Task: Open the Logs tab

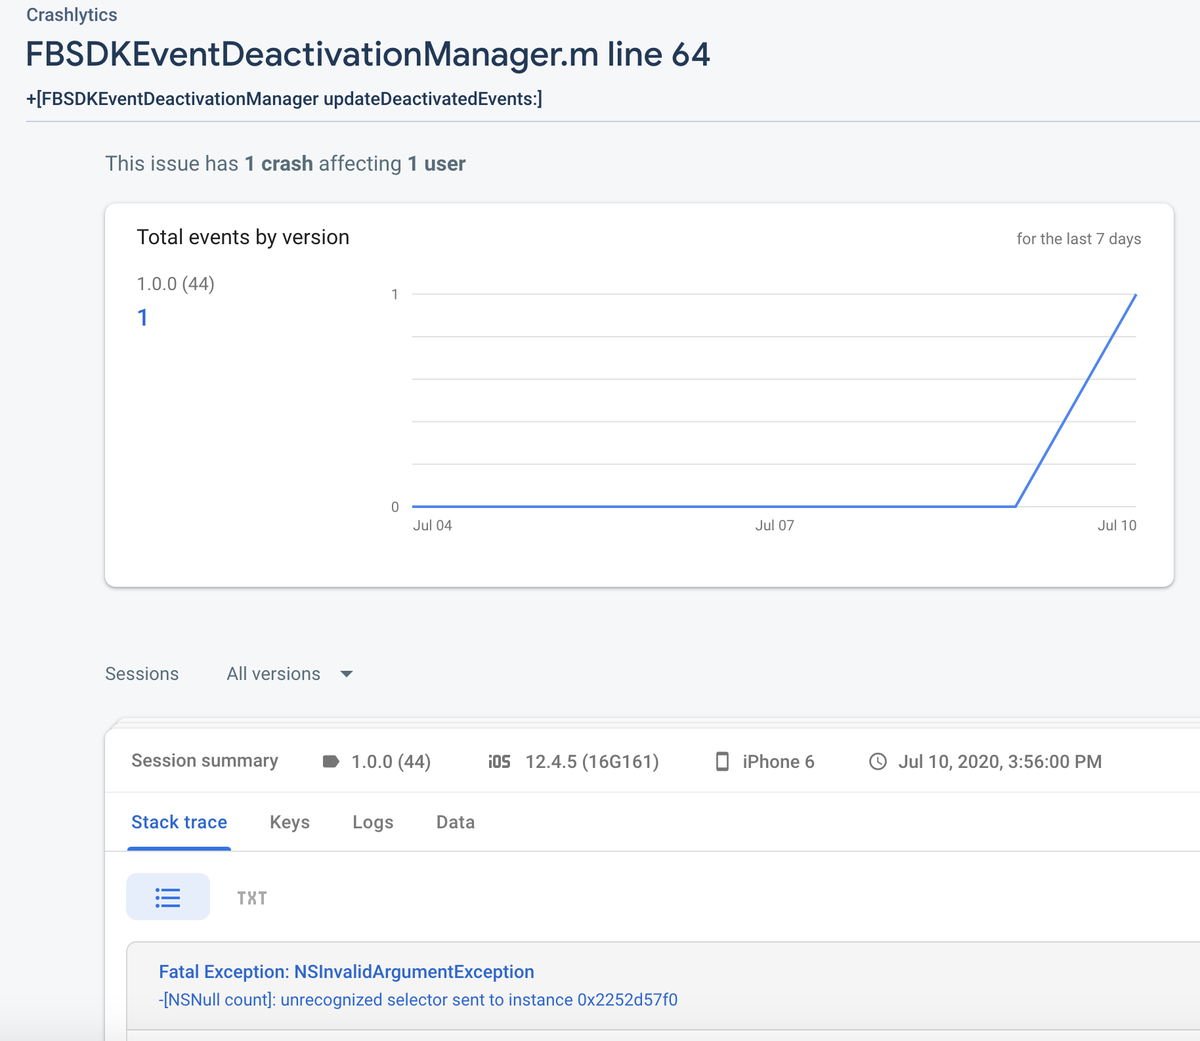Action: [x=372, y=822]
